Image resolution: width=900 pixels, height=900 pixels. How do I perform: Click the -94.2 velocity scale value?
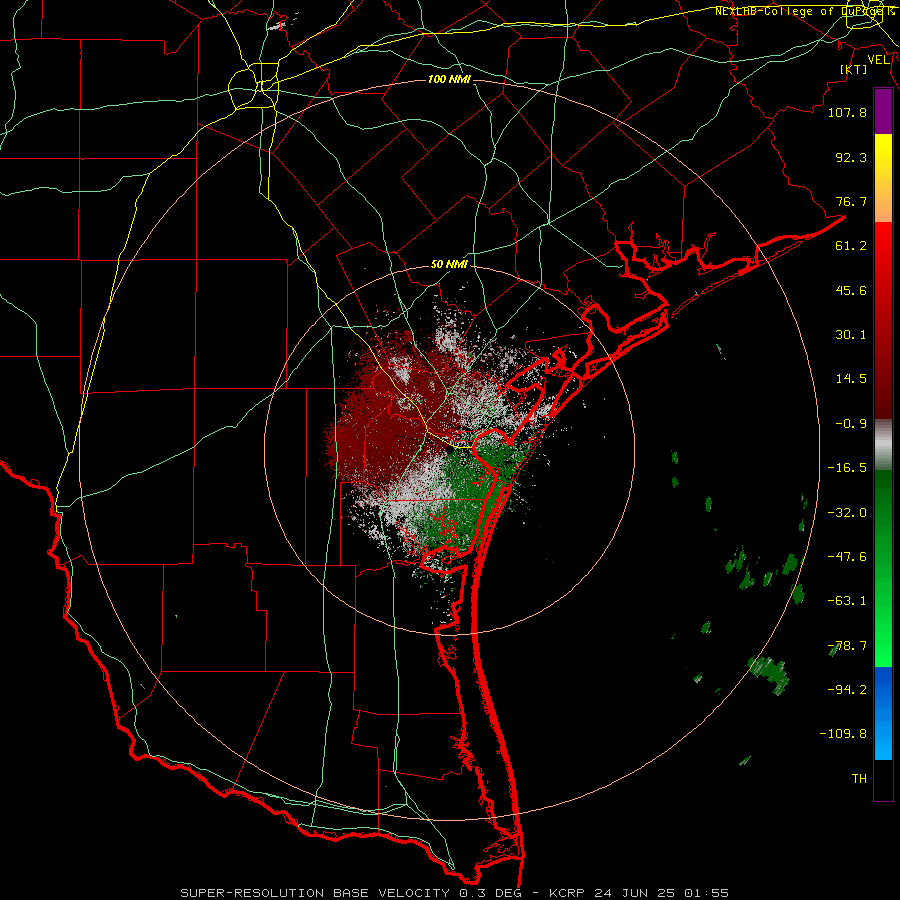[x=847, y=690]
